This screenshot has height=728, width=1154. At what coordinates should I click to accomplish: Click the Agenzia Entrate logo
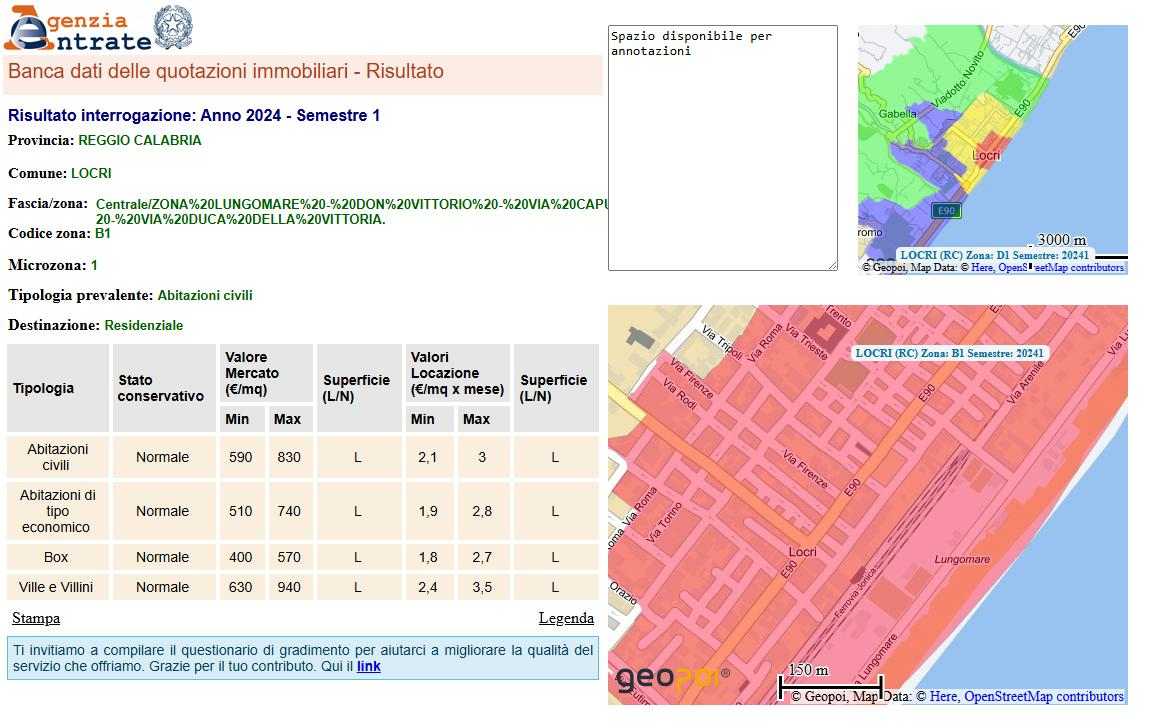coord(78,28)
